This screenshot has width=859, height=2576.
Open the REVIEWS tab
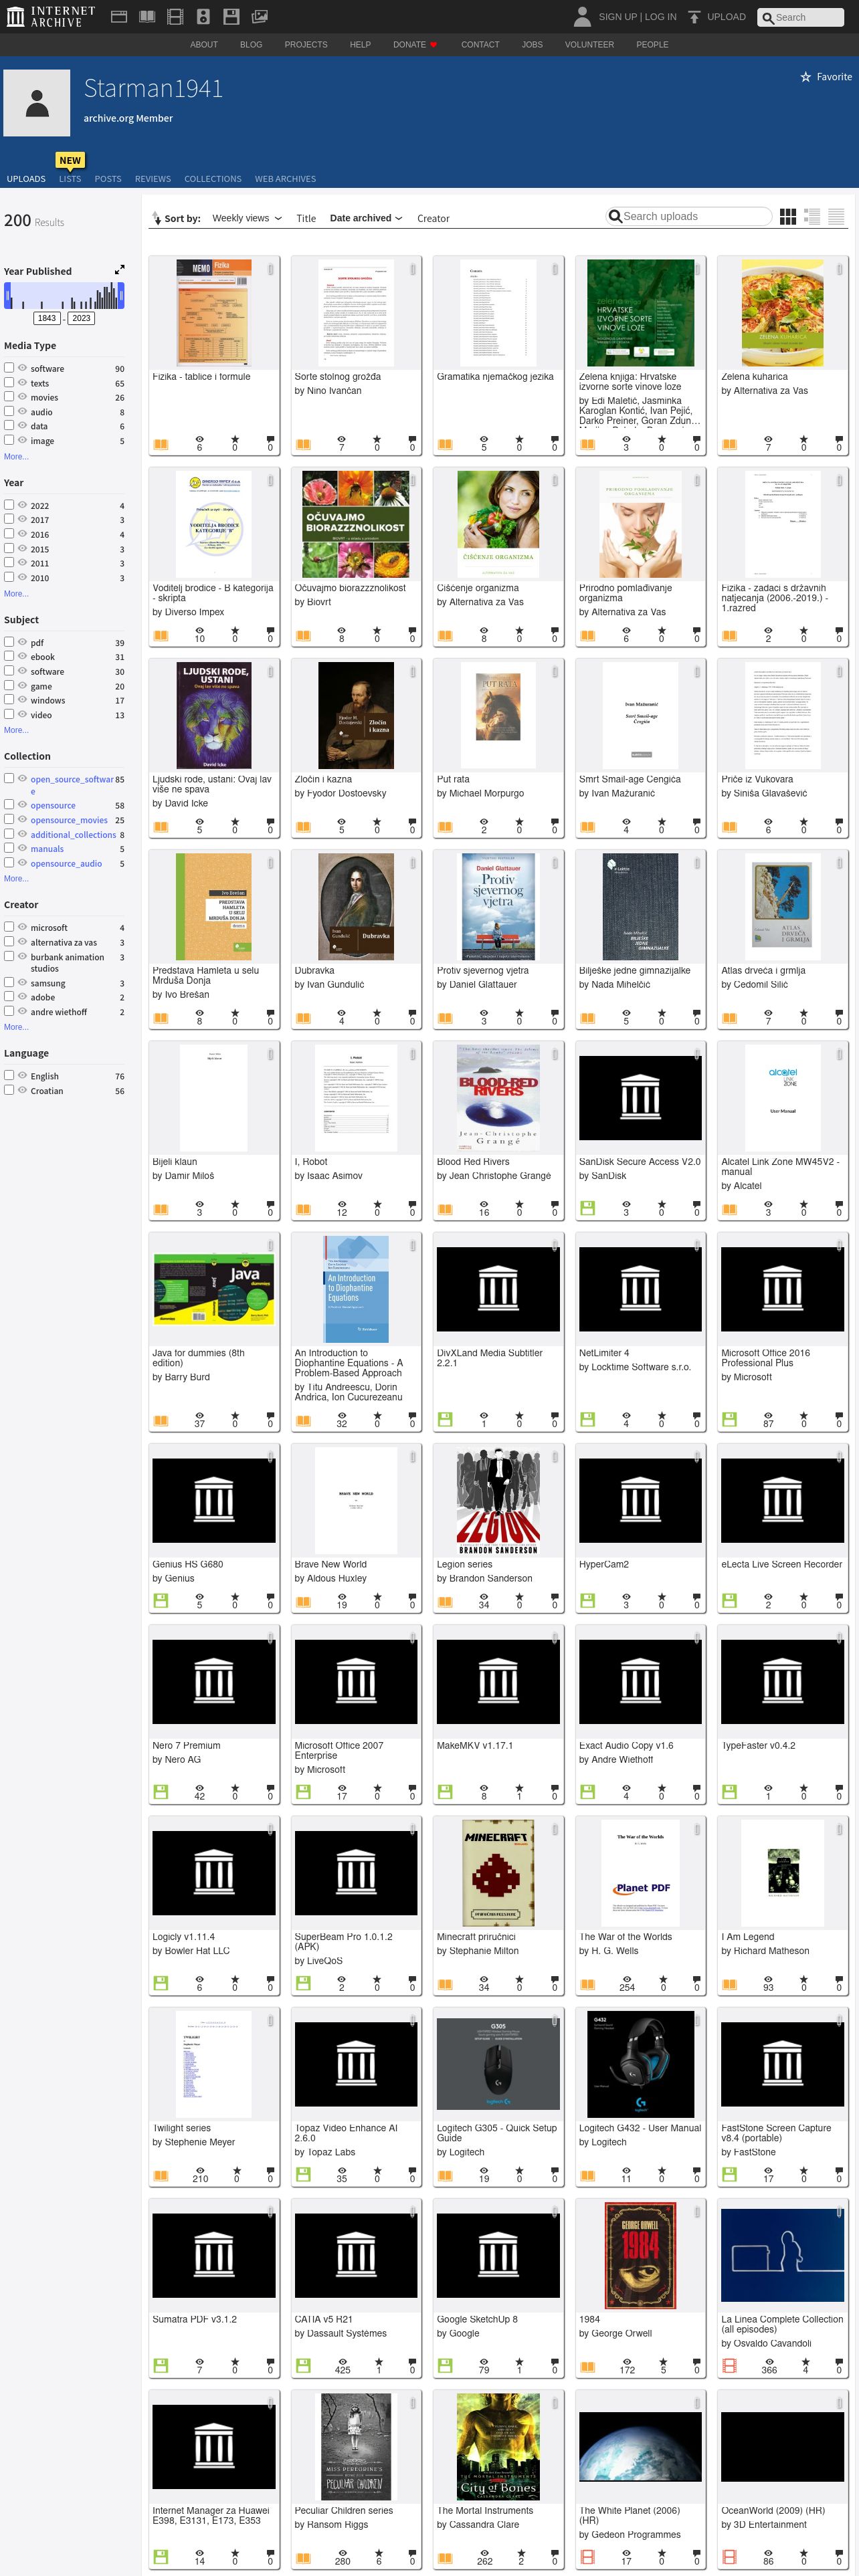click(153, 179)
